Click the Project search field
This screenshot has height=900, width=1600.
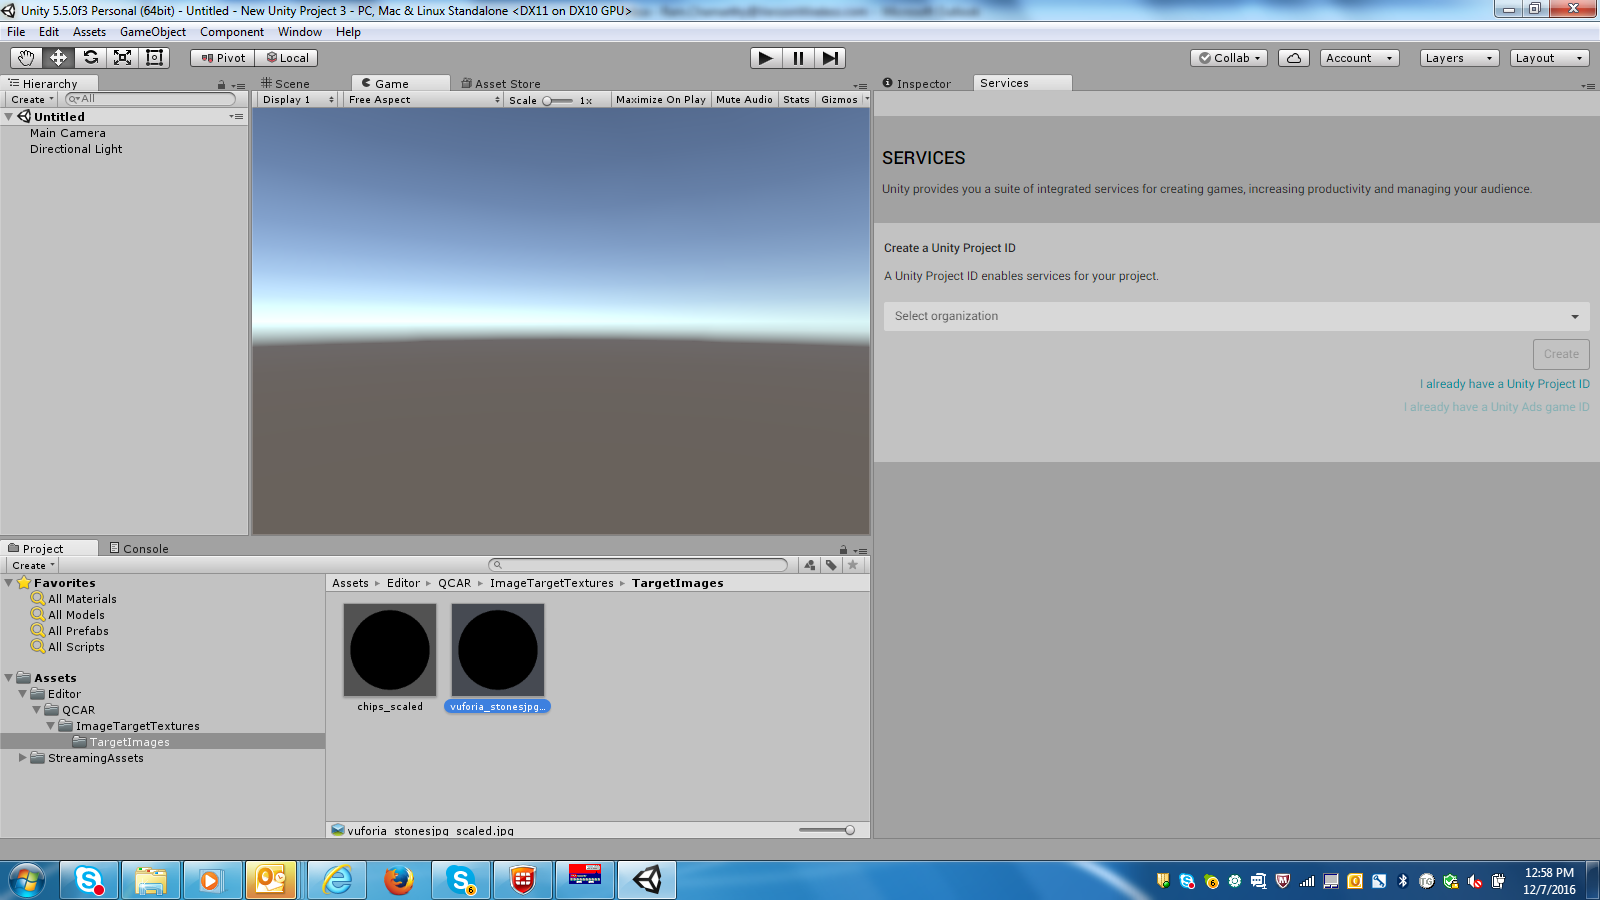tap(638, 565)
